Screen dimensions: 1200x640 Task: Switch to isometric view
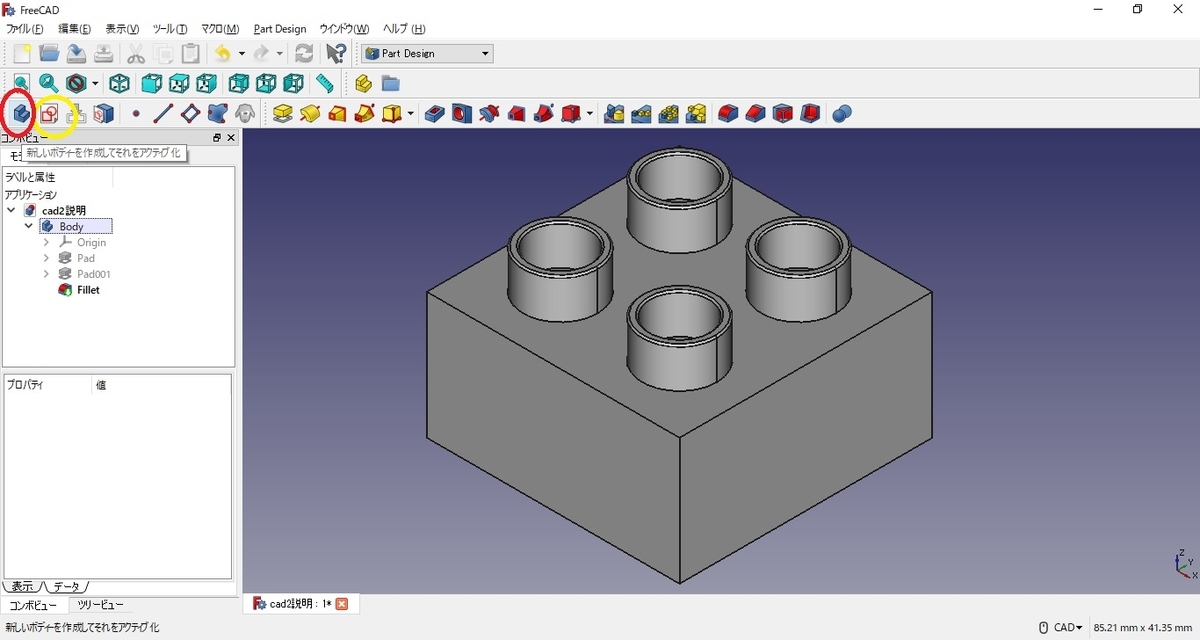(x=119, y=83)
